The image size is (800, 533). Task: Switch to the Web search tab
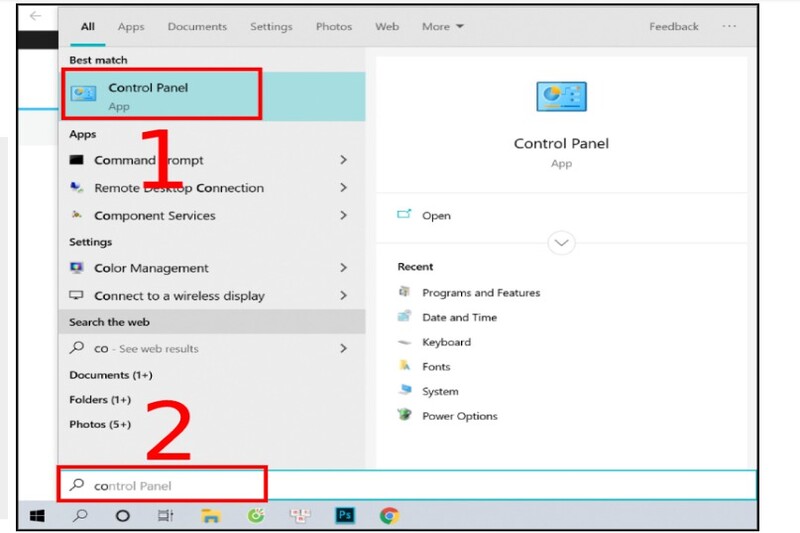[387, 27]
